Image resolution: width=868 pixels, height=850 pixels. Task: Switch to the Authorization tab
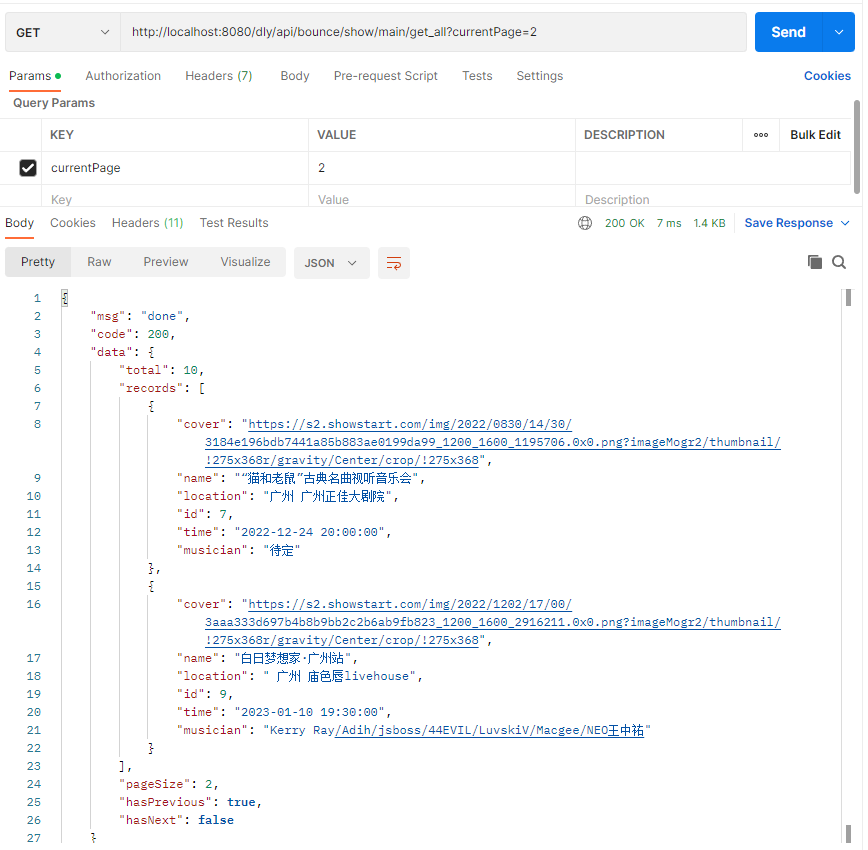pos(123,76)
